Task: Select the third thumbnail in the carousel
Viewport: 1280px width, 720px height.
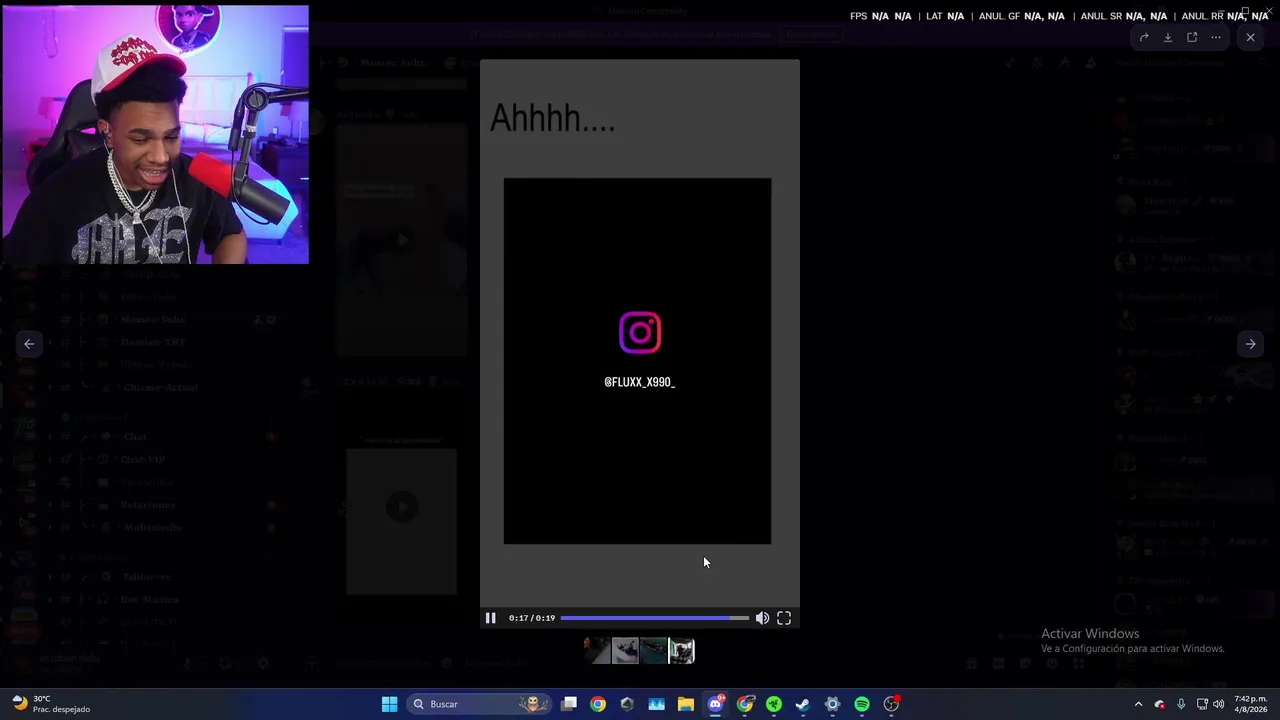Action: coord(653,651)
